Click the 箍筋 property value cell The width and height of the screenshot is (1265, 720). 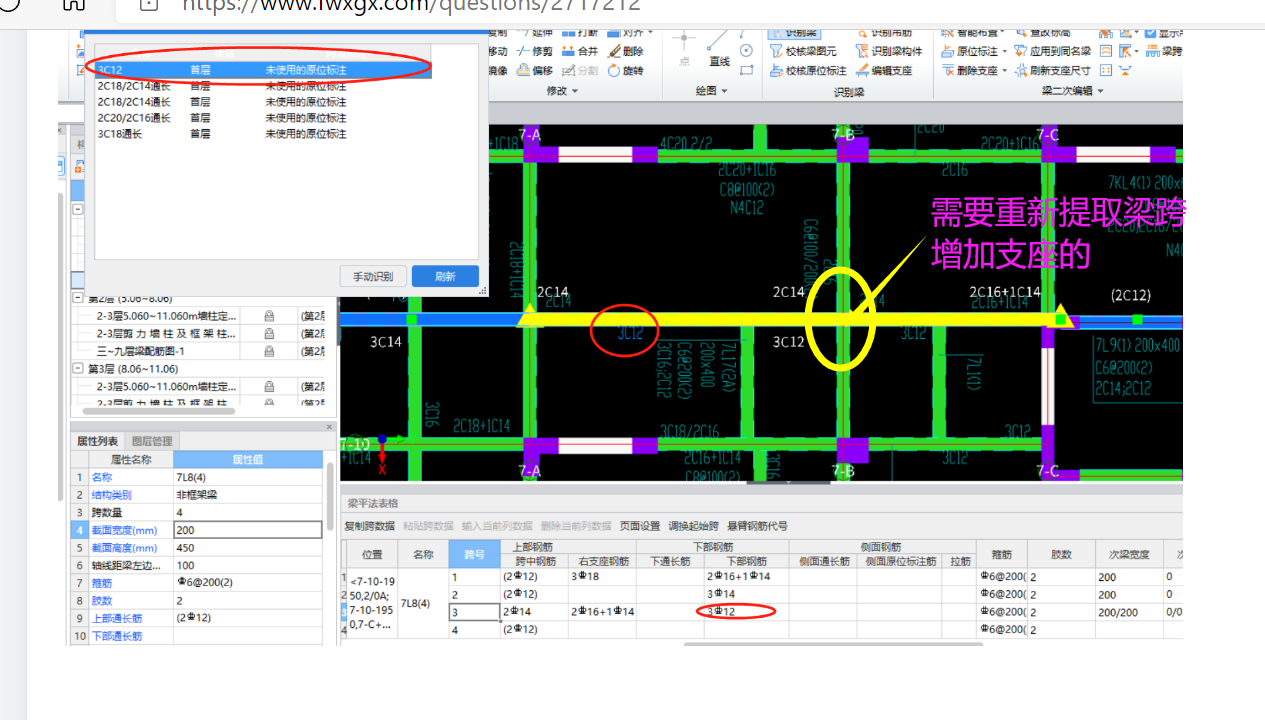tap(248, 583)
